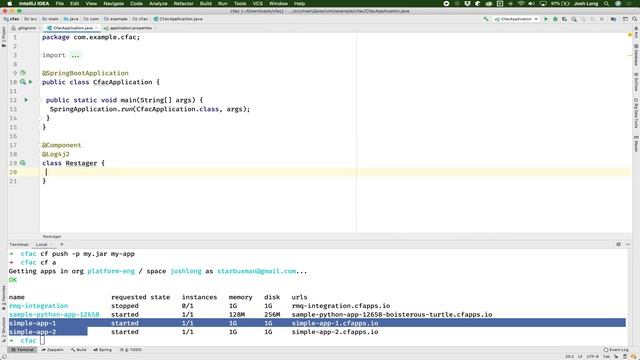This screenshot has height=360, width=640.
Task: Click the Build project hammer icon
Action: [486, 19]
